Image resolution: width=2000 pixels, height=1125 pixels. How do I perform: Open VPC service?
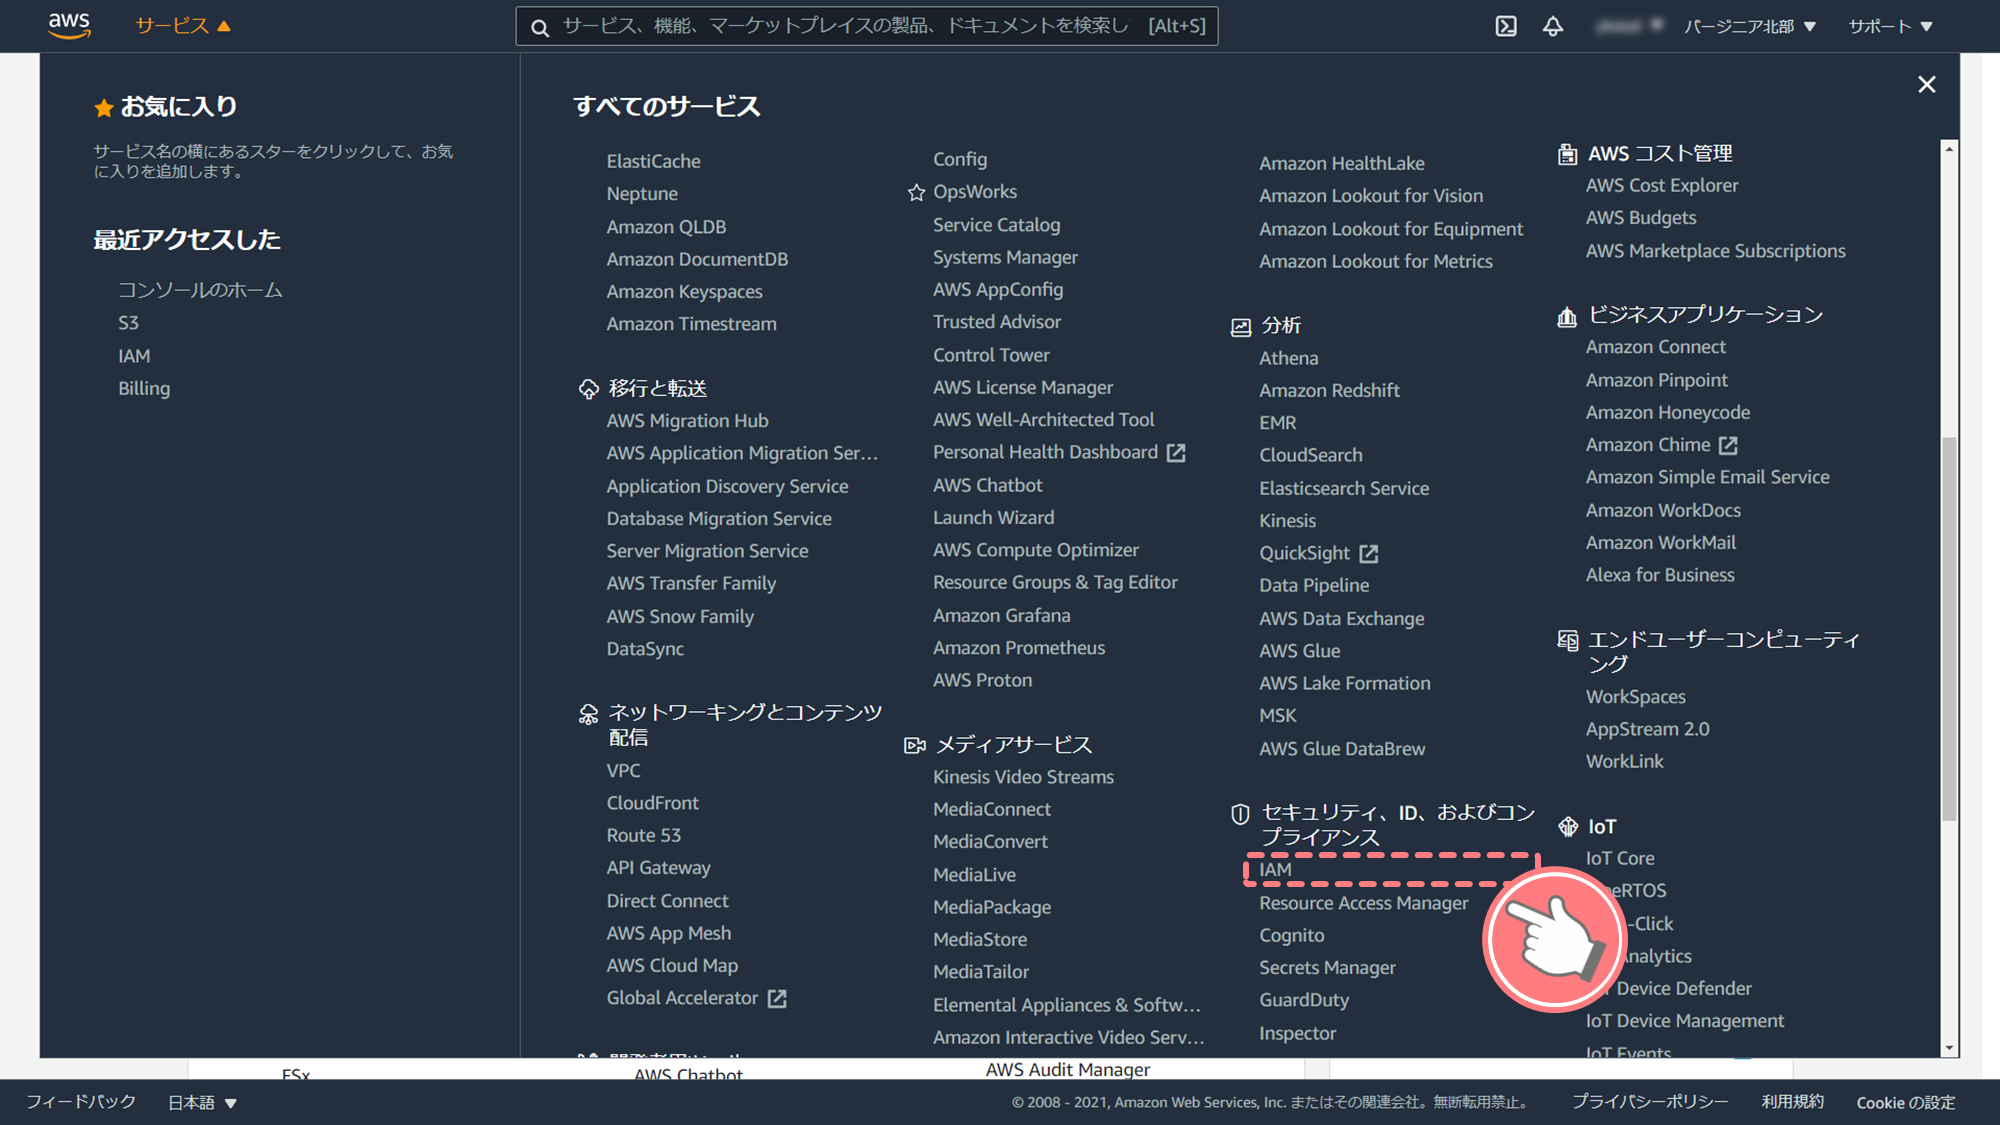623,771
